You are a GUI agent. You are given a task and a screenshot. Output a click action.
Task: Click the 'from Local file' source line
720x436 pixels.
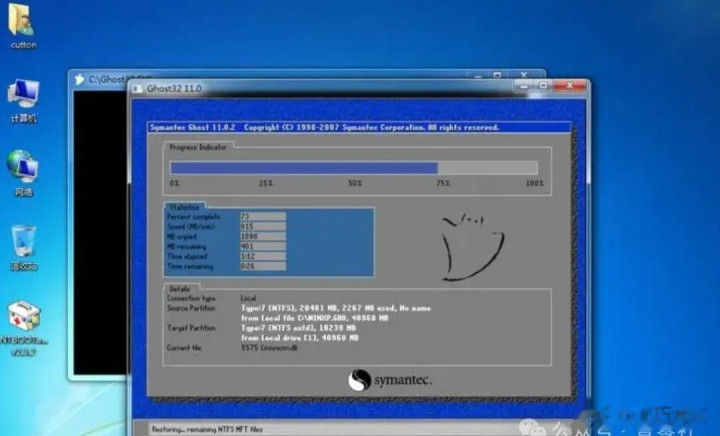pos(315,318)
